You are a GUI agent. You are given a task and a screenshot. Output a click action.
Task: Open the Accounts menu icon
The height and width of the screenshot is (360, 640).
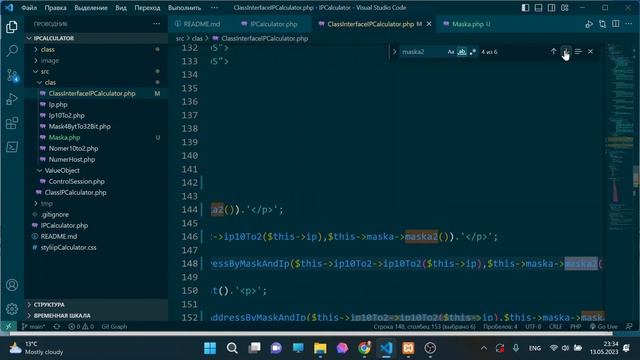(x=12, y=285)
